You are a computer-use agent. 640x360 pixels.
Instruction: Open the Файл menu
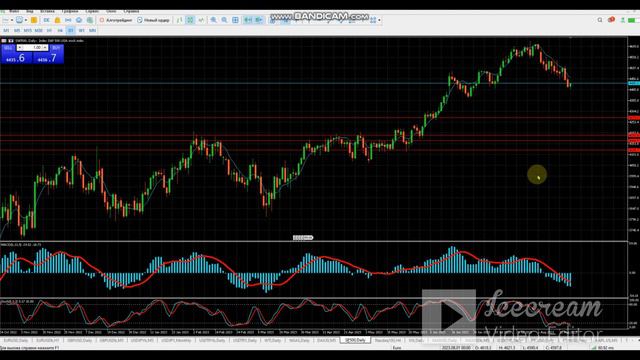(14, 11)
